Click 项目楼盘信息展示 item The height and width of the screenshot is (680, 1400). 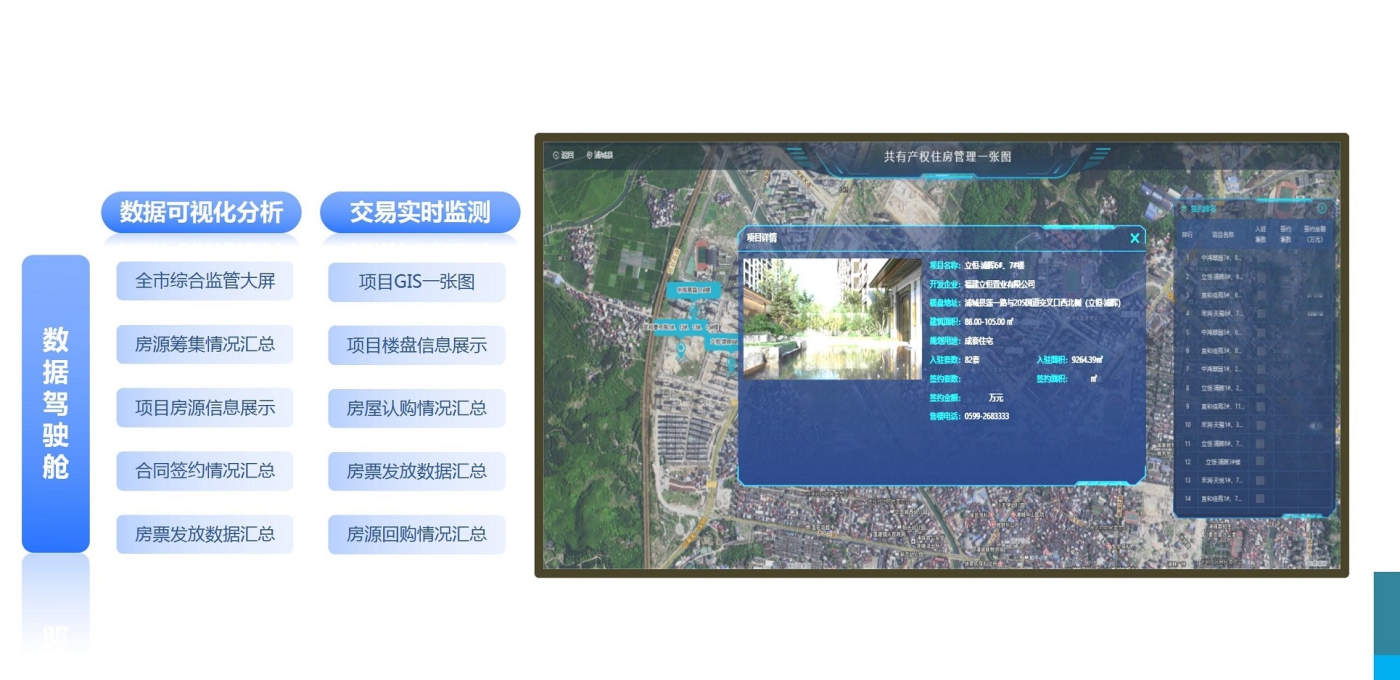(417, 345)
